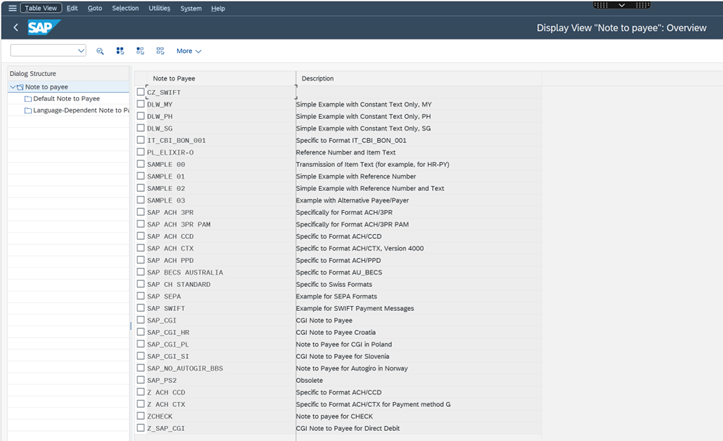This screenshot has width=723, height=441.
Task: Click the SAP logo
Action: 44,28
